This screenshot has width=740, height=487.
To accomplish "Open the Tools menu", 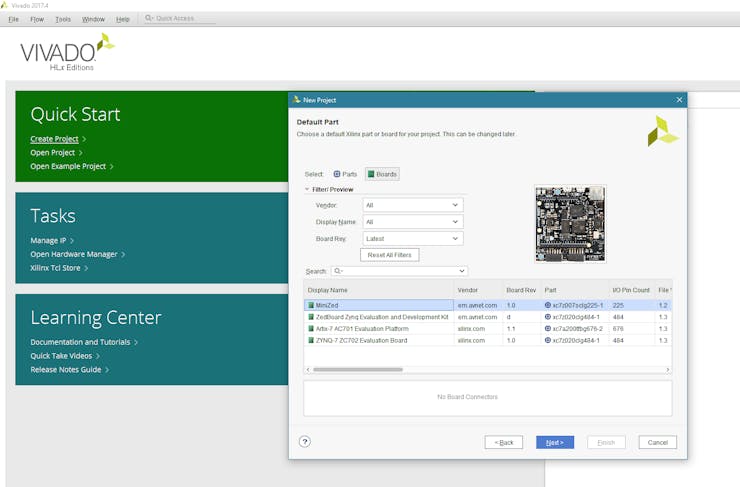I will pyautogui.click(x=63, y=19).
